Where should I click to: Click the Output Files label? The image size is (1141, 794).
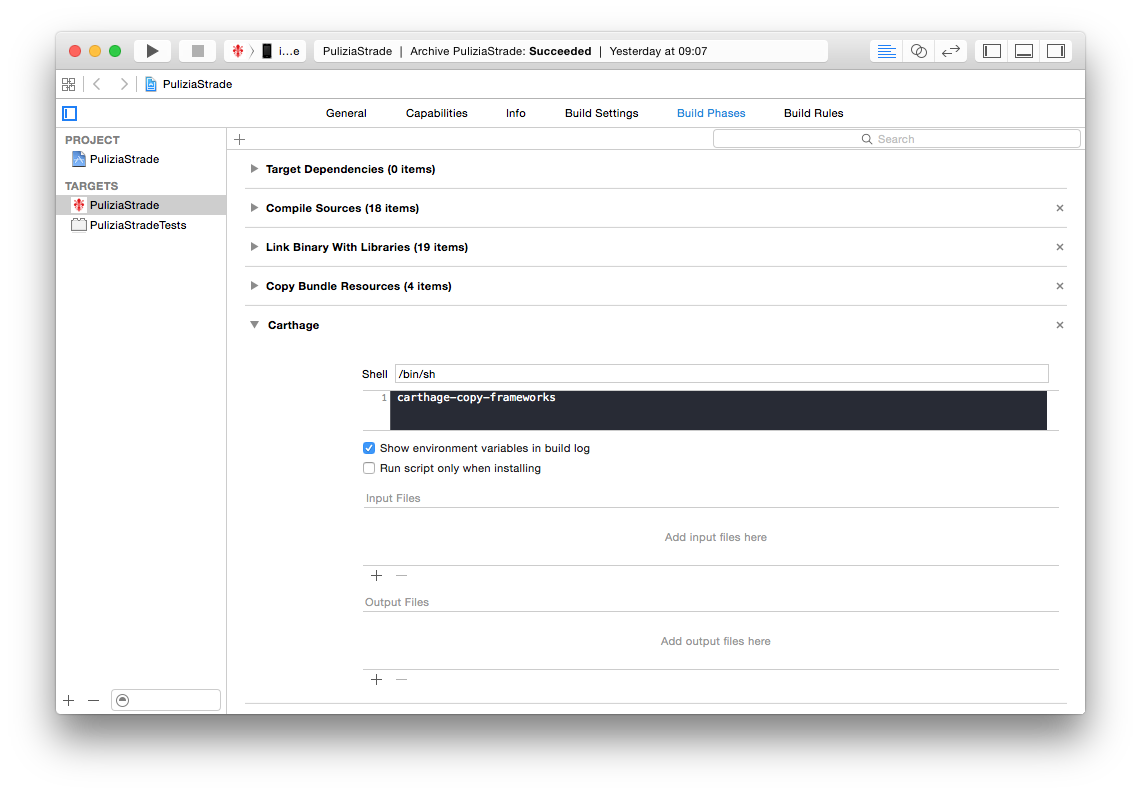(x=397, y=603)
